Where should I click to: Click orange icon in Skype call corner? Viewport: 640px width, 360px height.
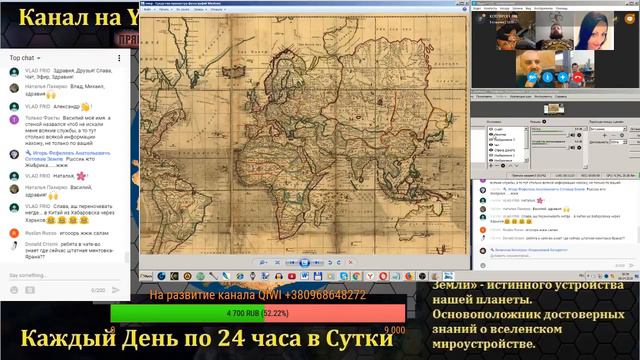click(x=629, y=19)
